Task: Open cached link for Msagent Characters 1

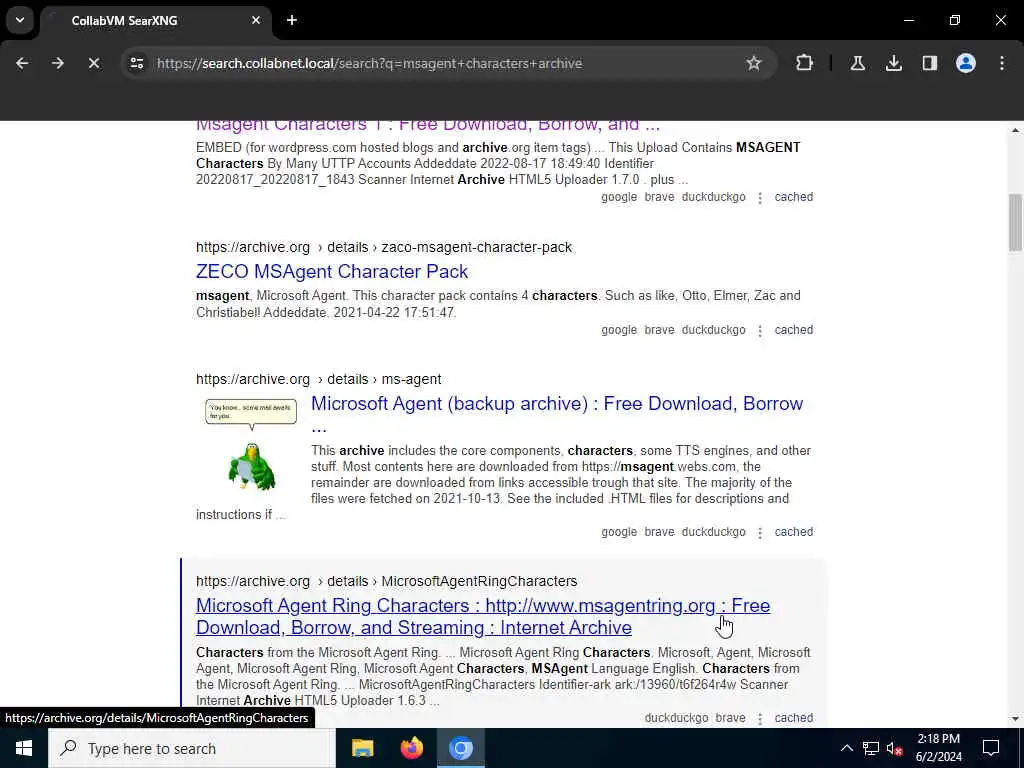Action: pyautogui.click(x=793, y=197)
